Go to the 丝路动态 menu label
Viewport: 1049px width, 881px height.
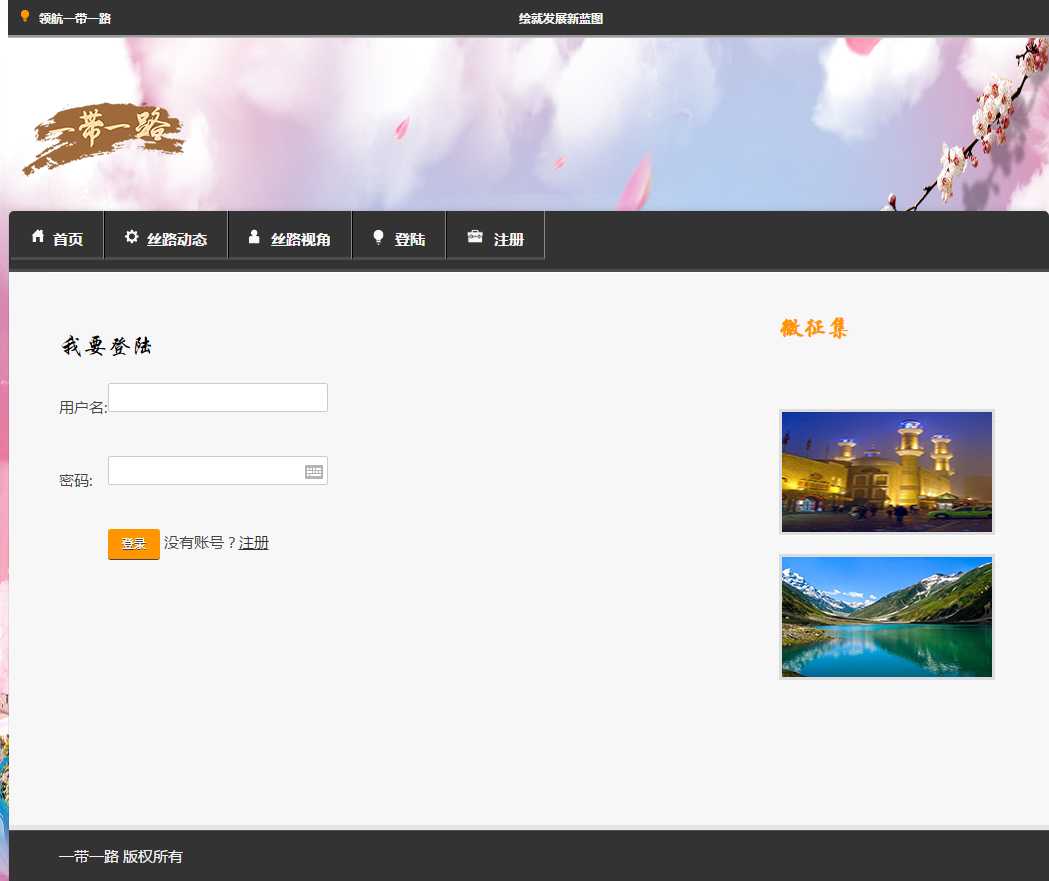click(x=177, y=240)
